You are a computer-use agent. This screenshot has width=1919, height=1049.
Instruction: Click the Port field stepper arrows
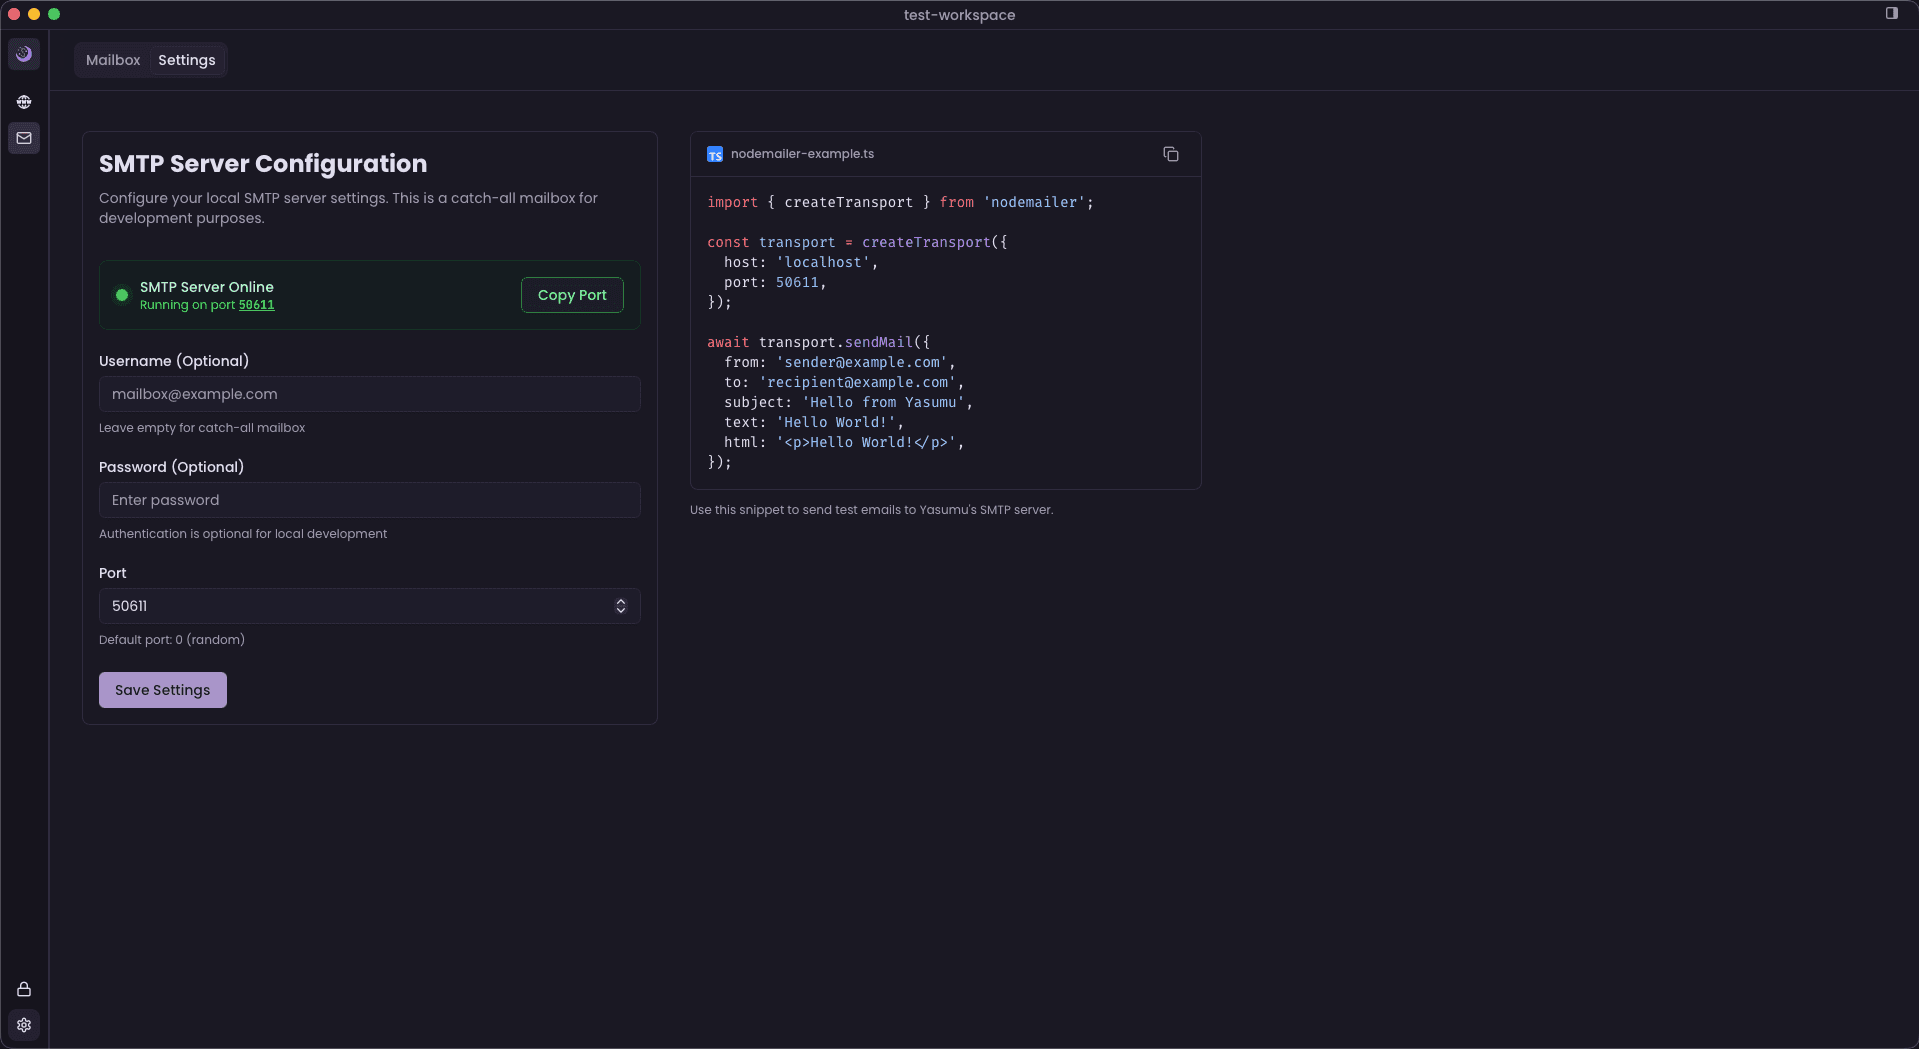click(x=620, y=606)
